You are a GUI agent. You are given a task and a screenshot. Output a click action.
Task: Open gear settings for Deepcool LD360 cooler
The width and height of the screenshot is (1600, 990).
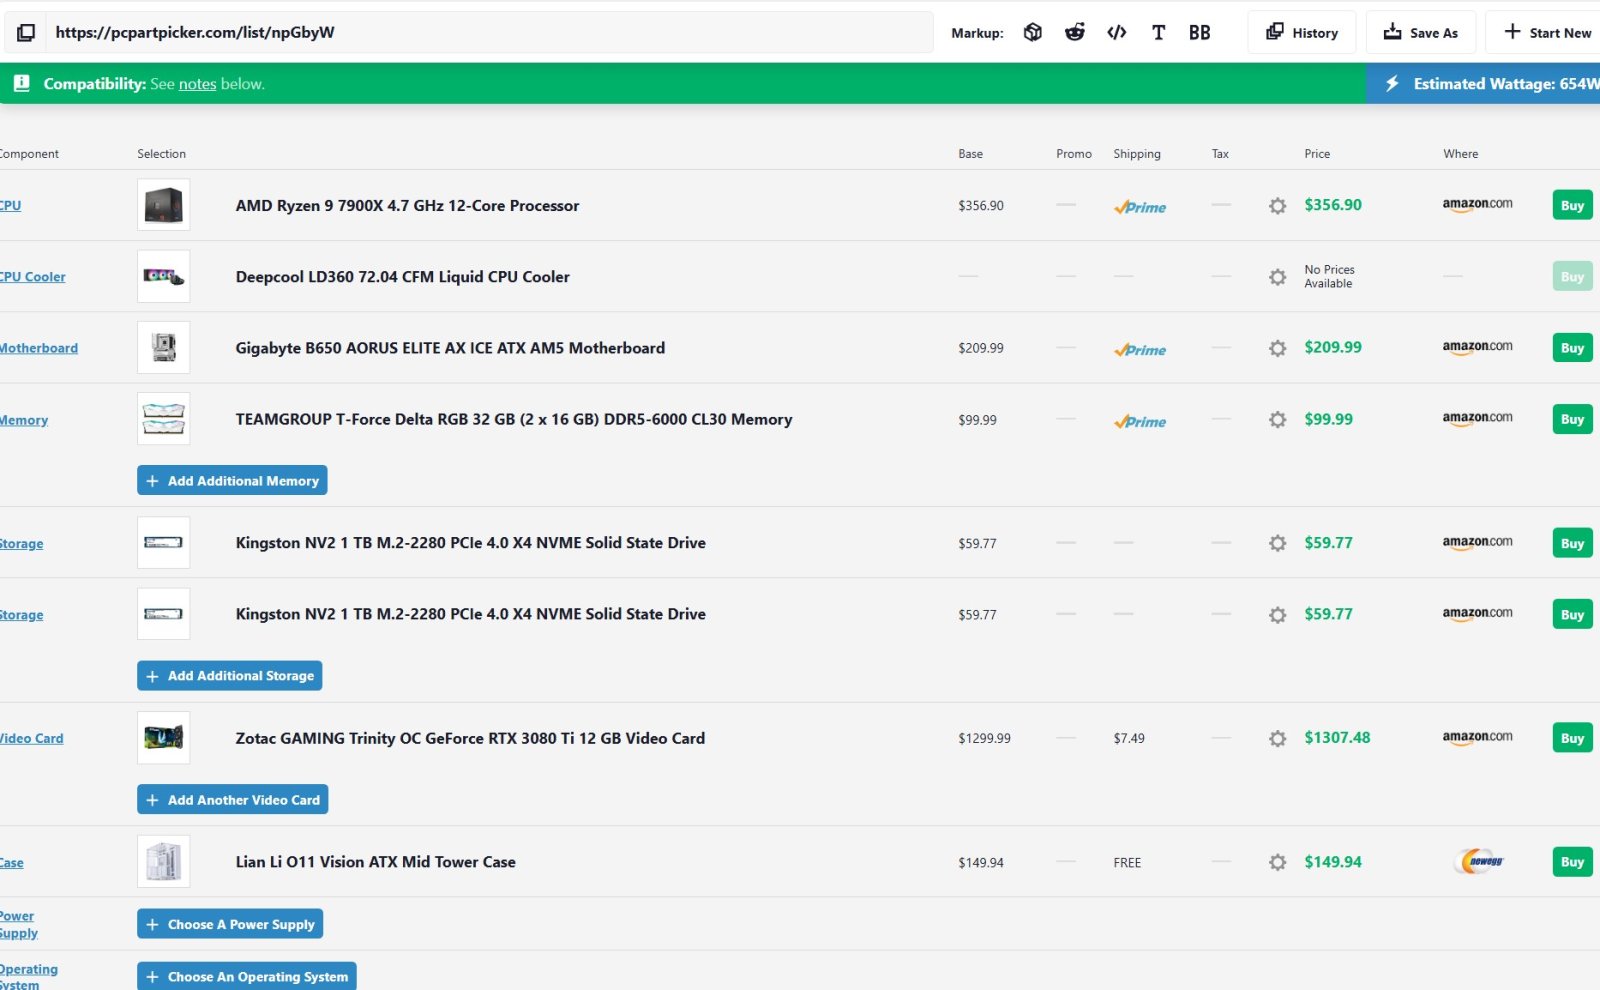1277,277
